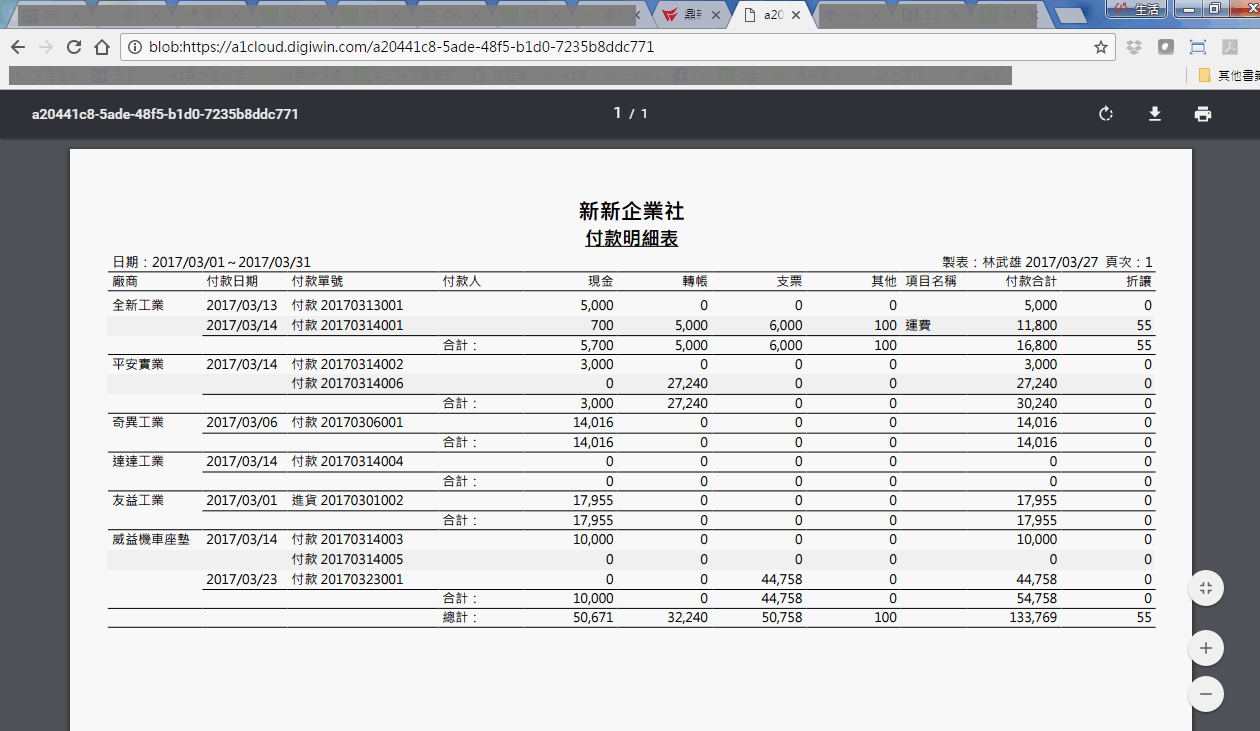1260x731 pixels.
Task: Click the 折讓 column header
Action: tap(1139, 281)
